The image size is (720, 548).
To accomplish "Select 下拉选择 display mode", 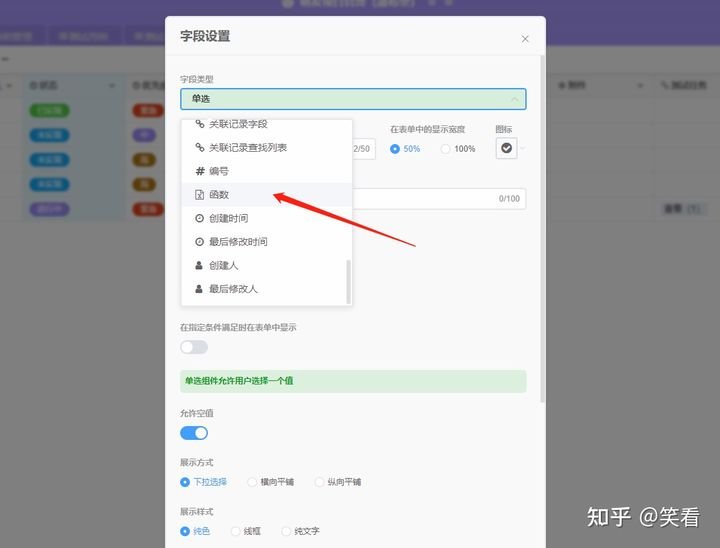I will (x=203, y=482).
